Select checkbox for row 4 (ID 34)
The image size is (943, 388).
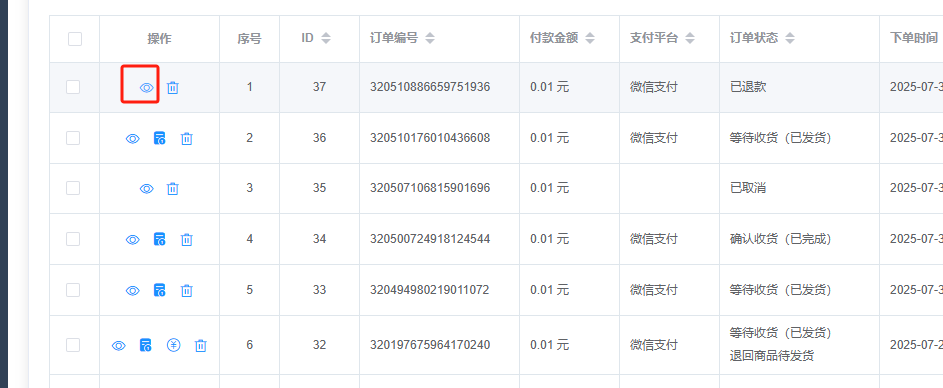tap(73, 239)
